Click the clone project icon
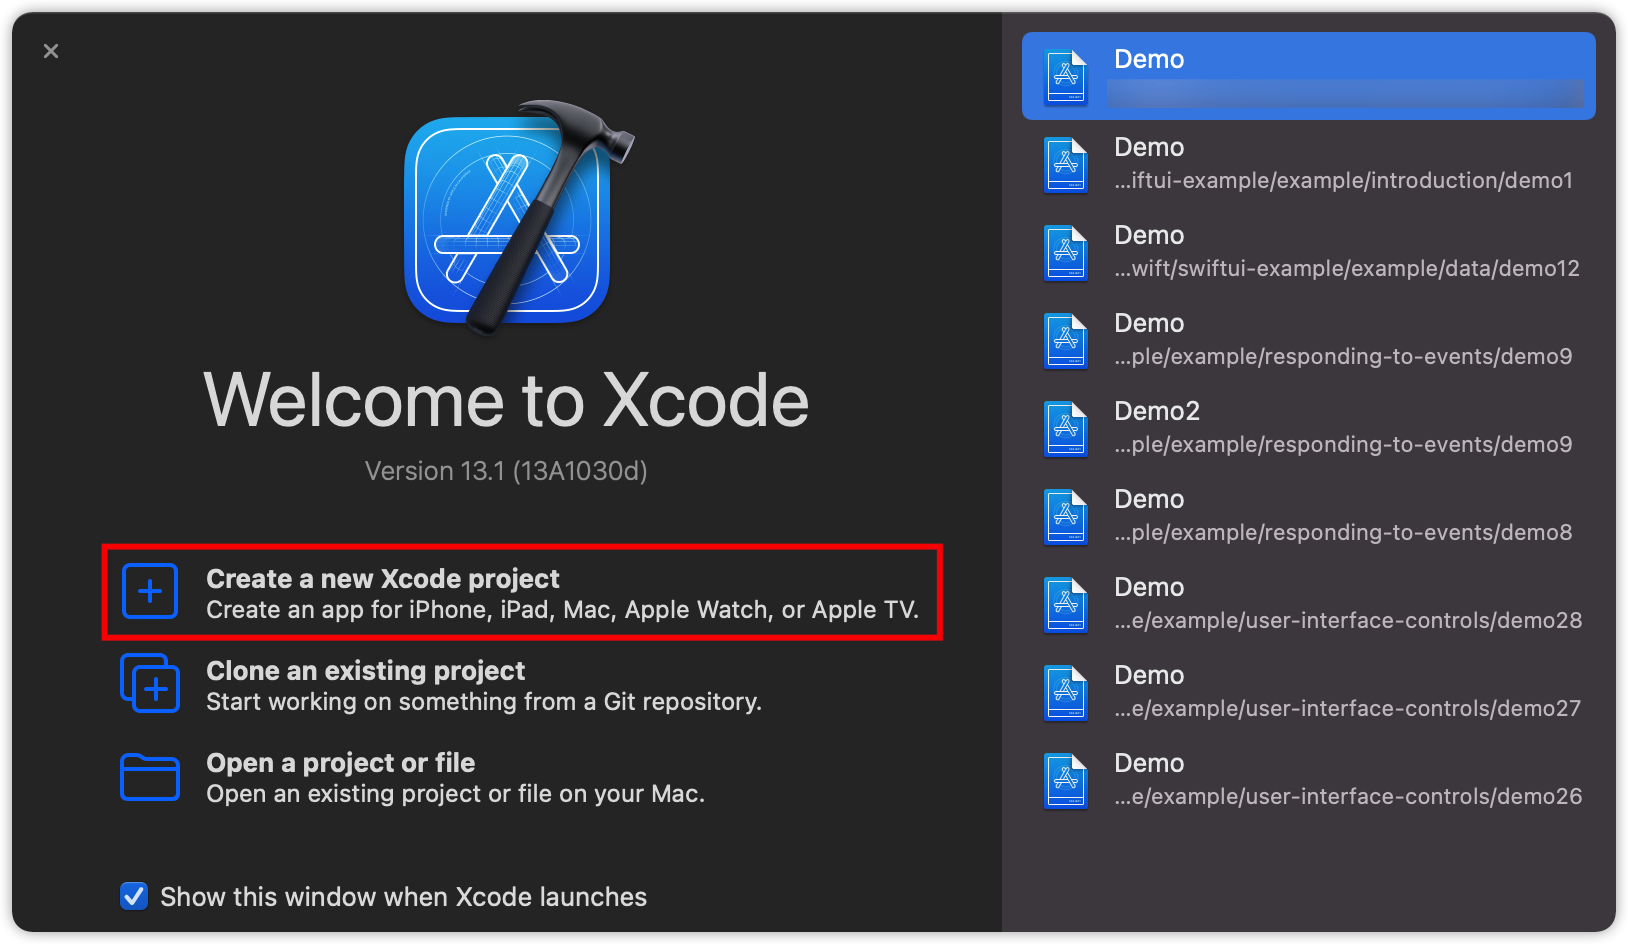Screen dimensions: 1628x944 point(150,684)
